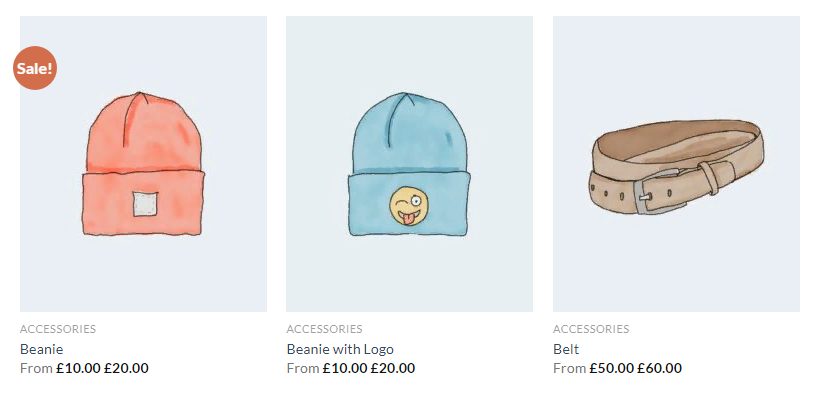836x403 pixels.
Task: Click the £20.00 price under Beanie with Logo
Action: 393,368
